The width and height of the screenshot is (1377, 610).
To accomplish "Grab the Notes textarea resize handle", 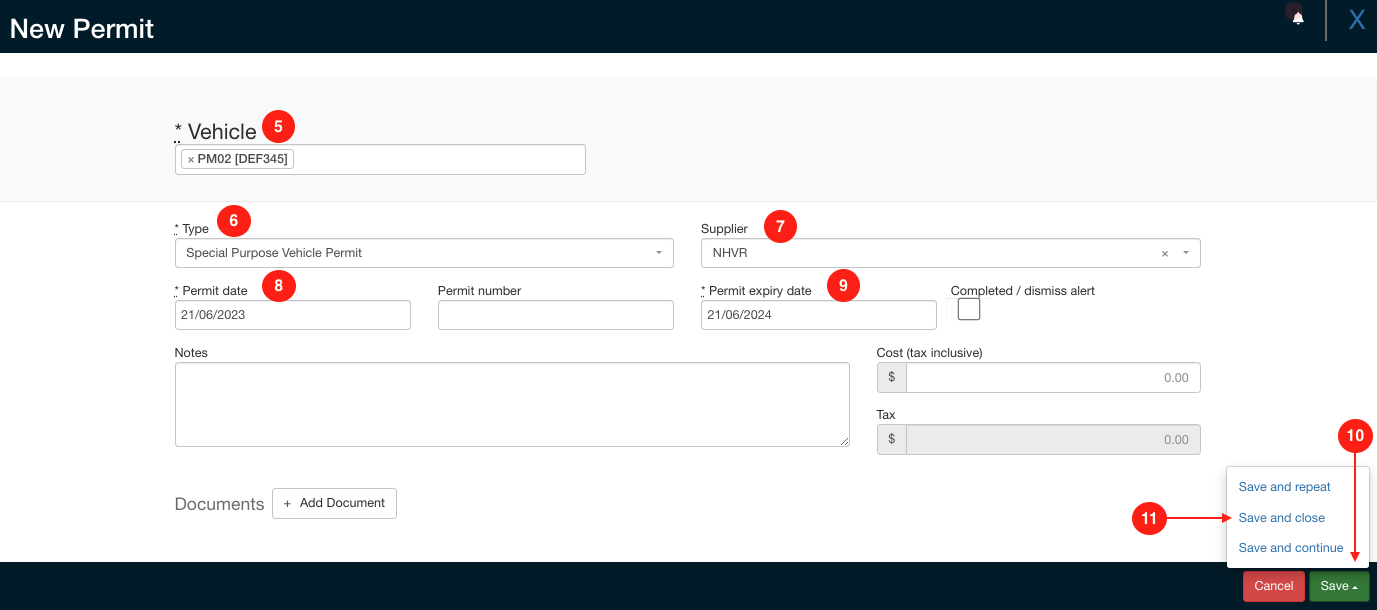I will tap(844, 441).
